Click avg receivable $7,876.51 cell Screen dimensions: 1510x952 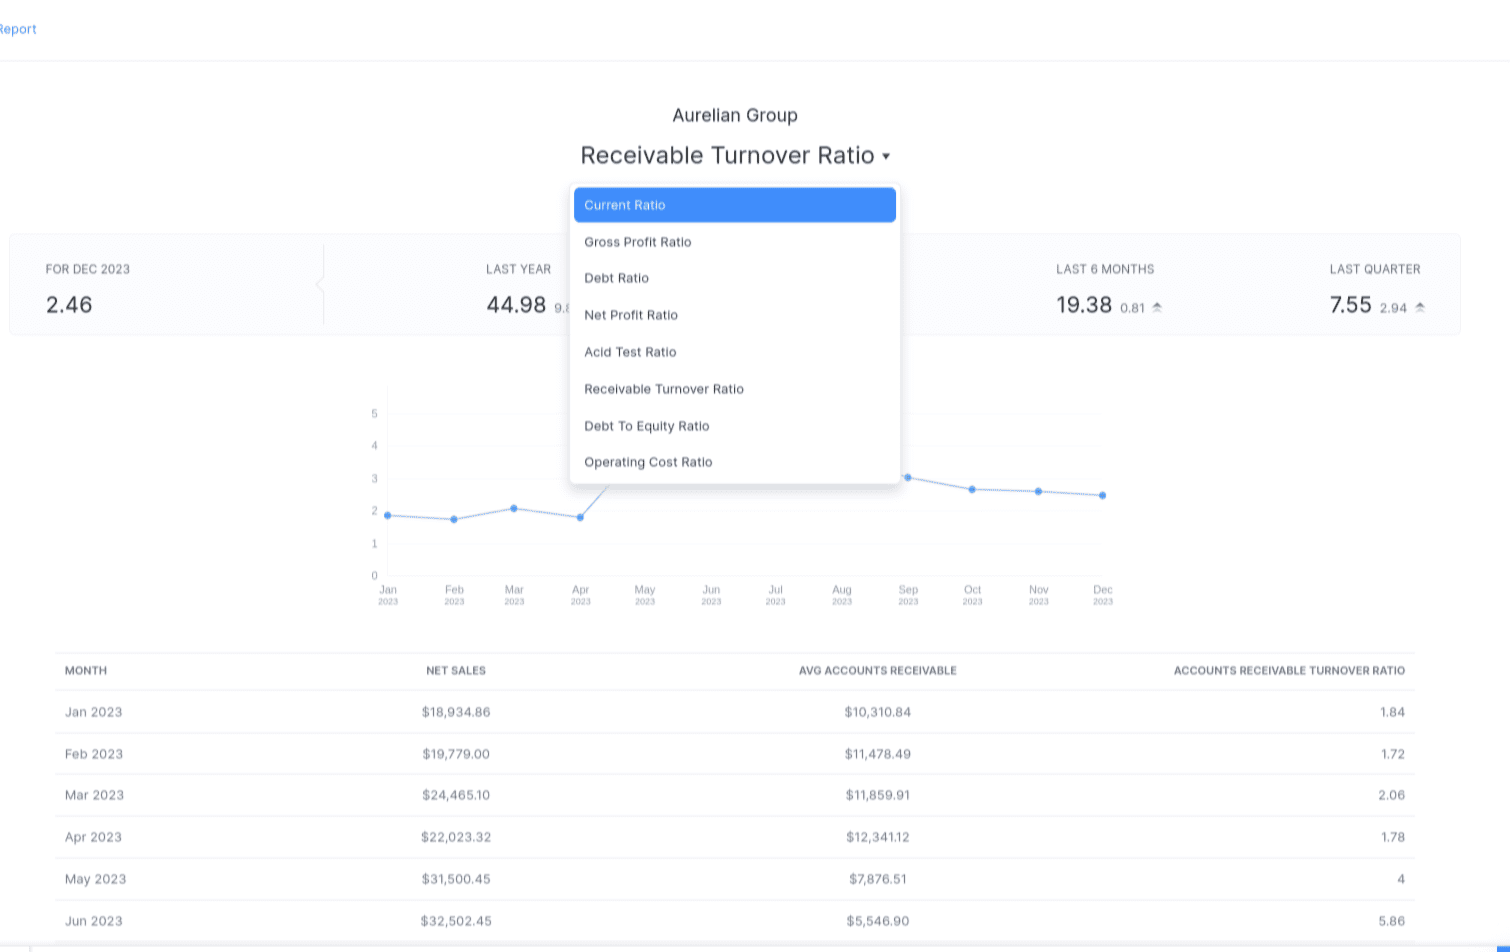[878, 879]
